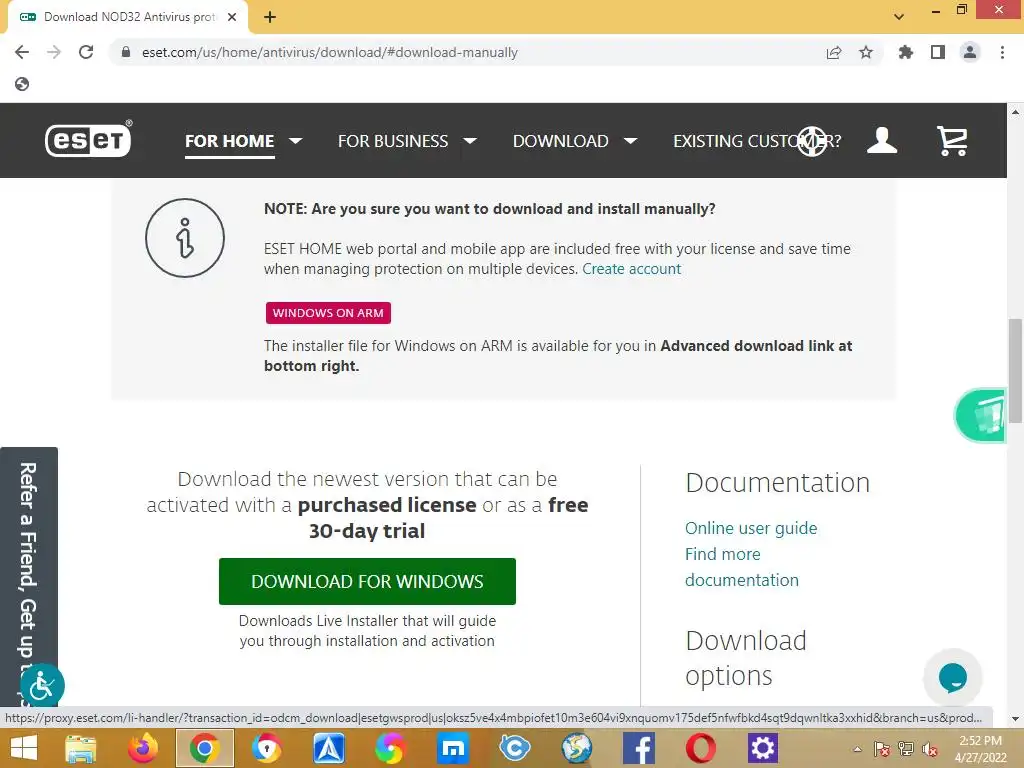1024x768 pixels.
Task: Click DOWNLOAD FOR WINDOWS button
Action: click(x=367, y=581)
